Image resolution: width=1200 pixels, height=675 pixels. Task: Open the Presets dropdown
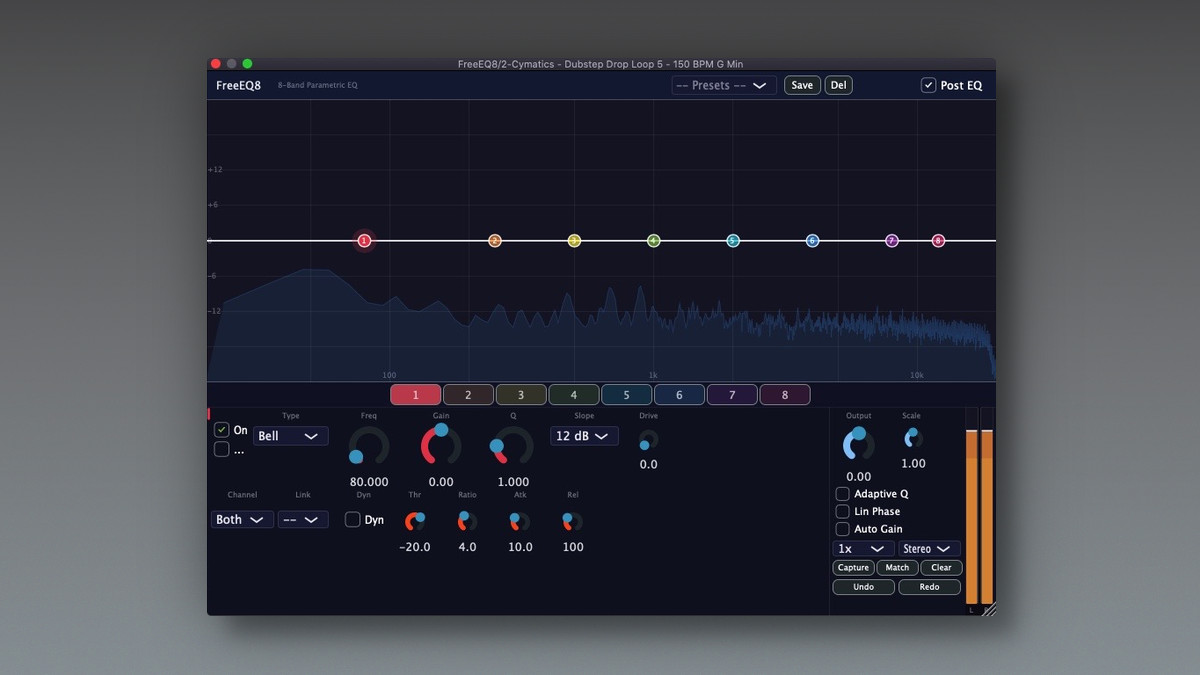[x=724, y=86]
